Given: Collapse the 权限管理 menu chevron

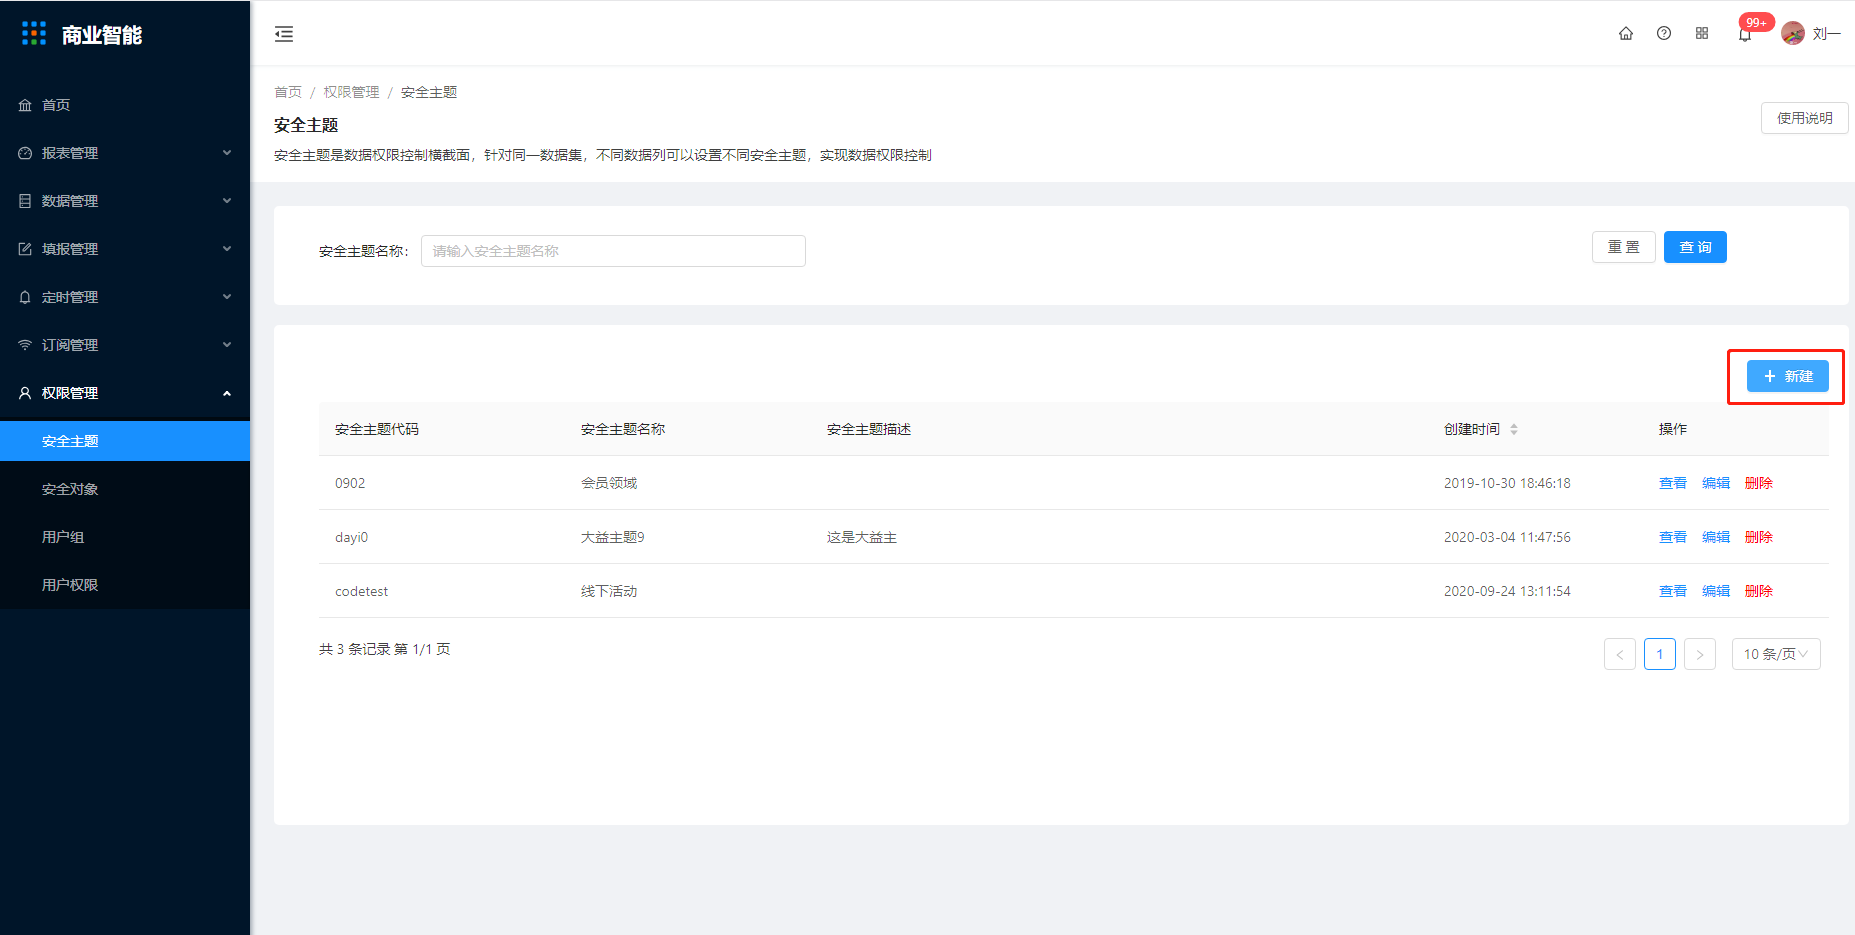Looking at the screenshot, I should point(227,393).
